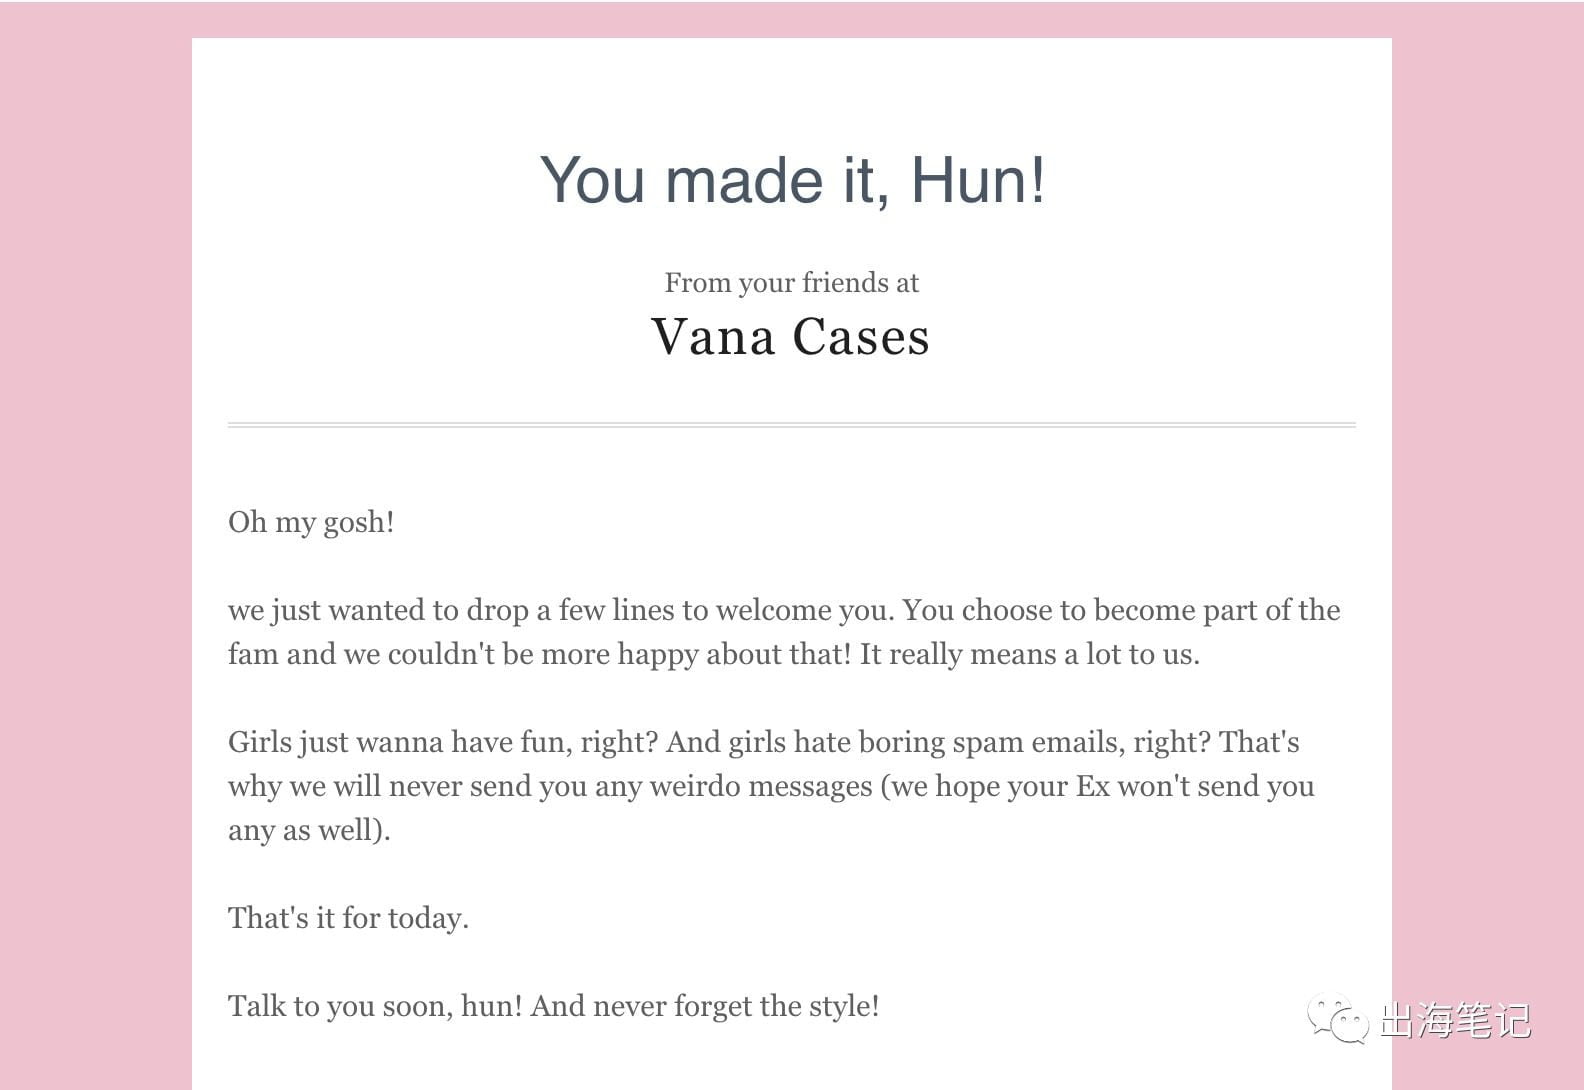Click the 出海笔记 watermark text
This screenshot has height=1090, width=1584.
point(1455,1021)
